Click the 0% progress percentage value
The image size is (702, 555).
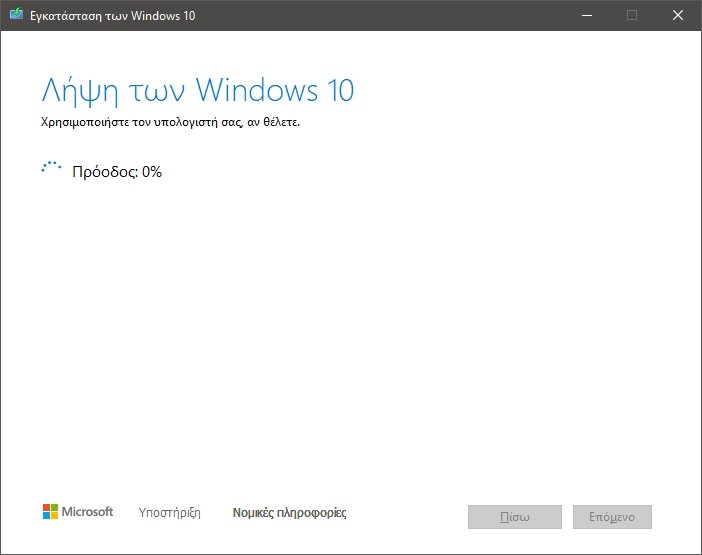point(152,171)
